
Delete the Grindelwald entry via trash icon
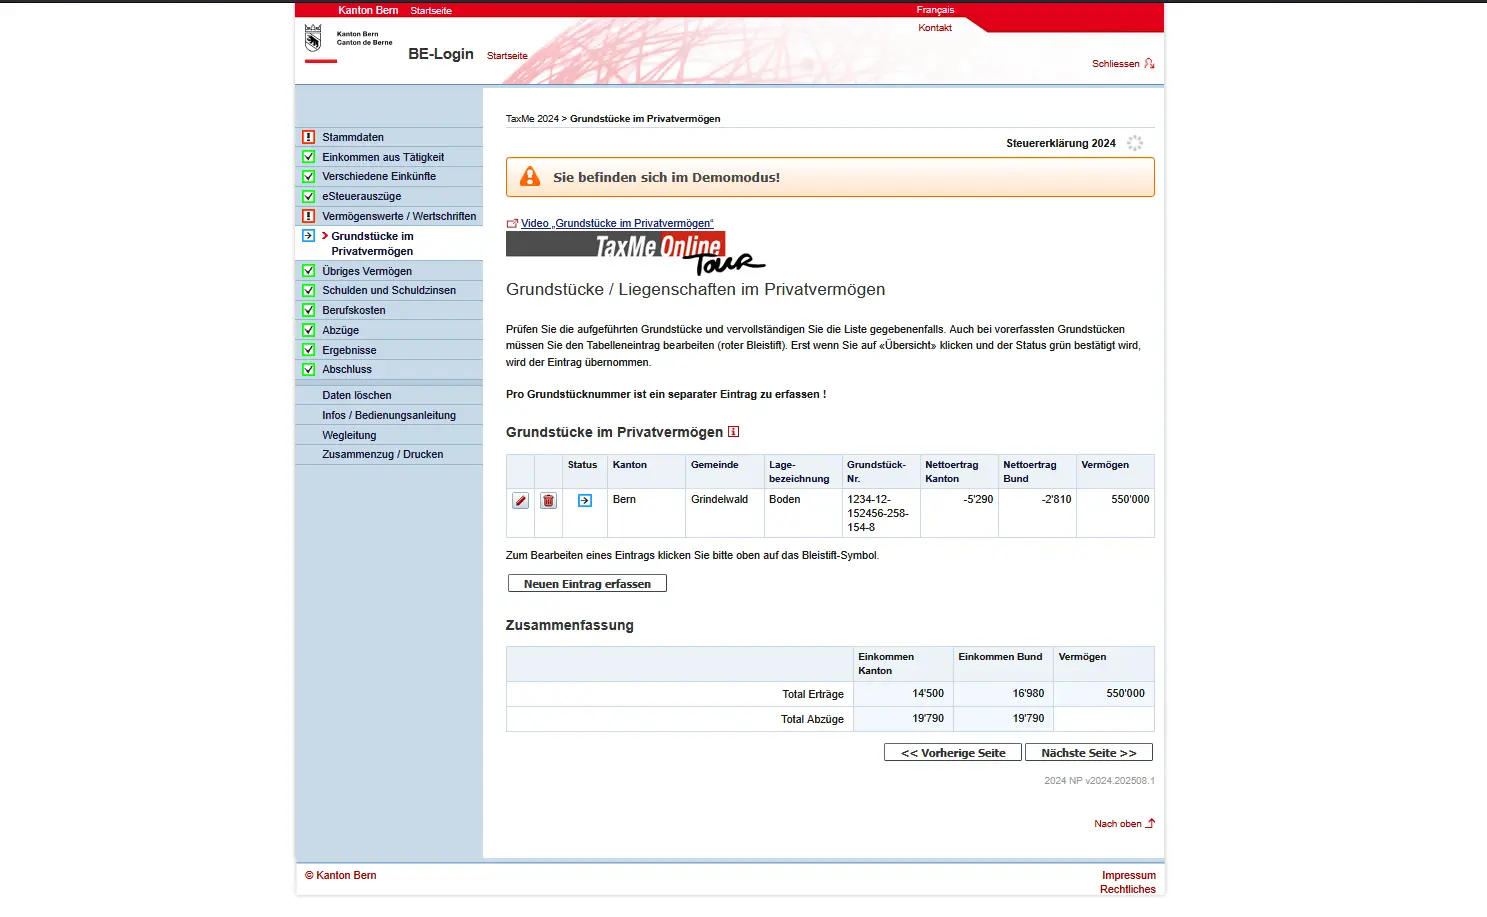pyautogui.click(x=548, y=501)
